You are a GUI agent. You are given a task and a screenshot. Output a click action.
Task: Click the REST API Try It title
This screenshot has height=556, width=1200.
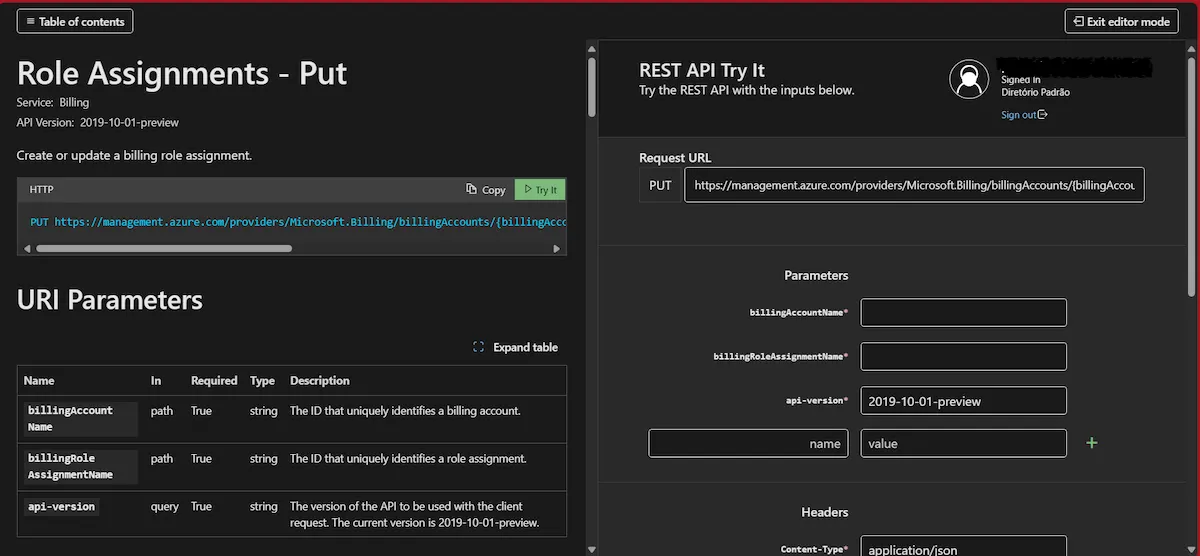(x=702, y=70)
